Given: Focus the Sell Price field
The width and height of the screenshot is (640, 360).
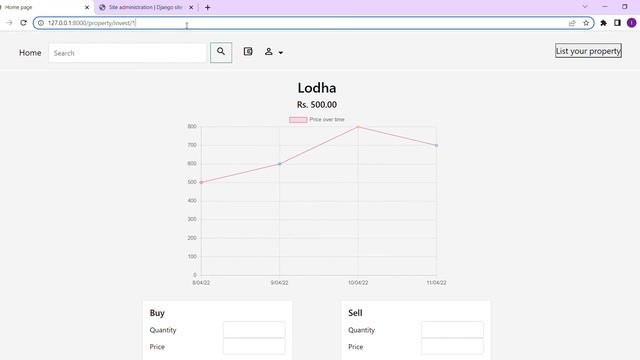Looking at the screenshot, I should (x=452, y=347).
